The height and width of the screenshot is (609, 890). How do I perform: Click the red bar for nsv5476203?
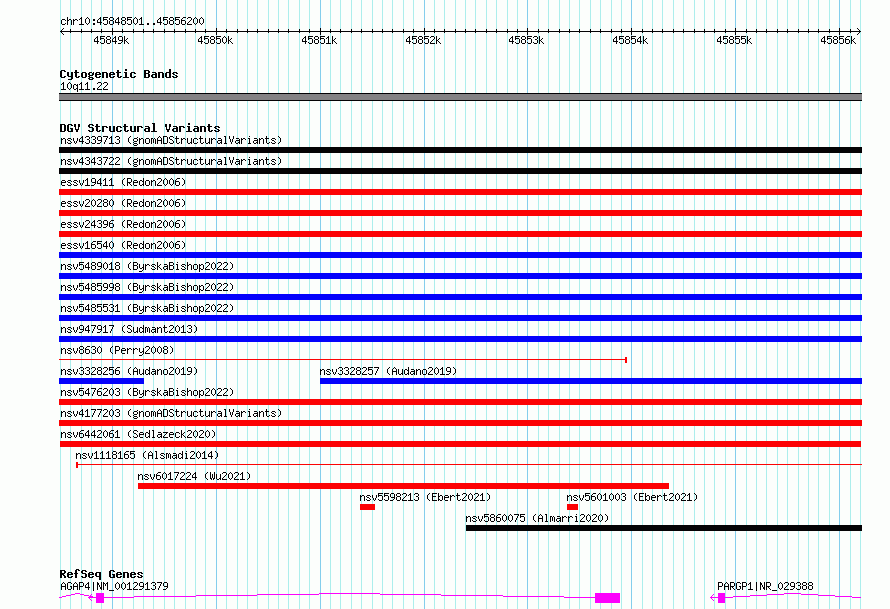pos(460,402)
